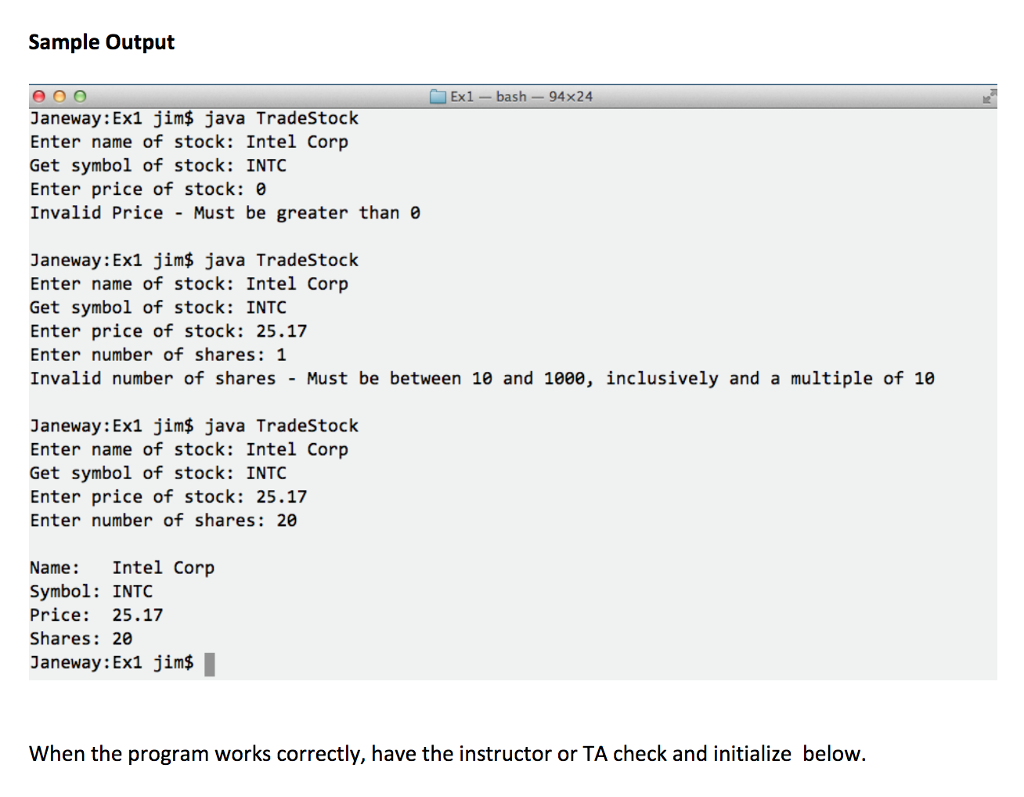
Task: Click the "Shares: 20" output line
Action: (x=81, y=639)
